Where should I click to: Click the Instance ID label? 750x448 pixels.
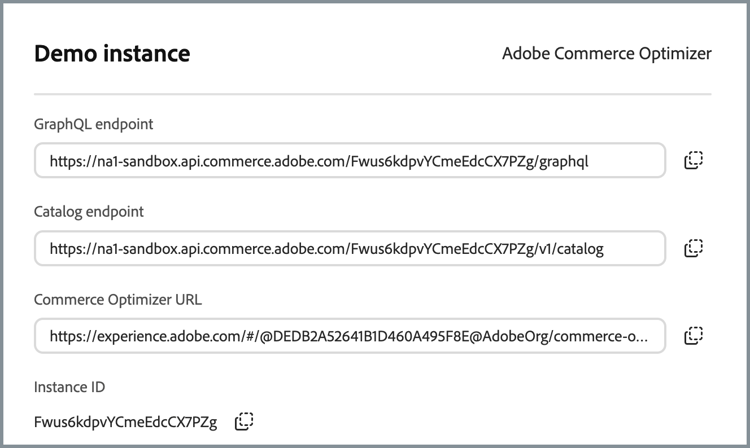coord(69,387)
